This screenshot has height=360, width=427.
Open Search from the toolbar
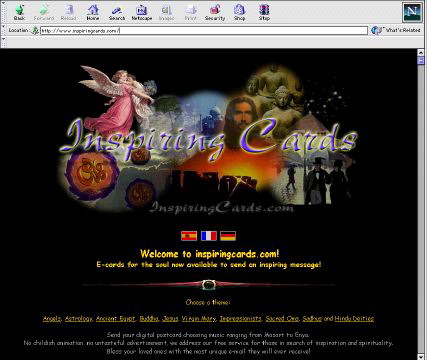117,13
